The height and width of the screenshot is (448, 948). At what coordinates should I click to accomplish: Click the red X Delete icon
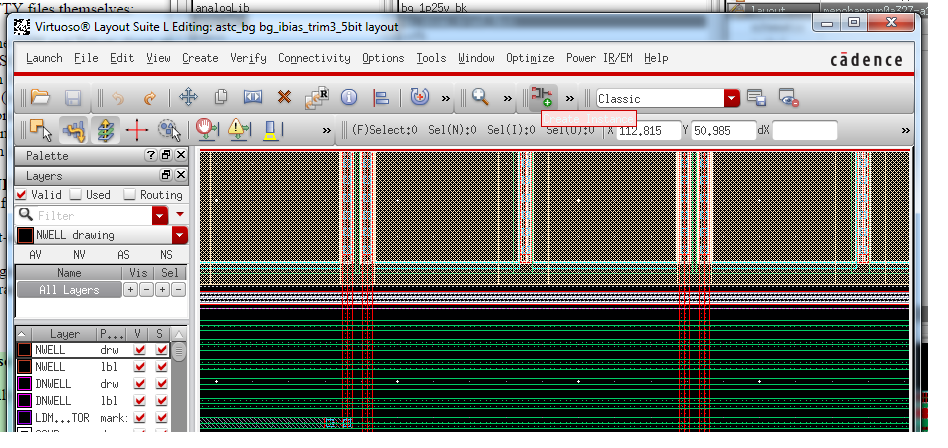(284, 98)
